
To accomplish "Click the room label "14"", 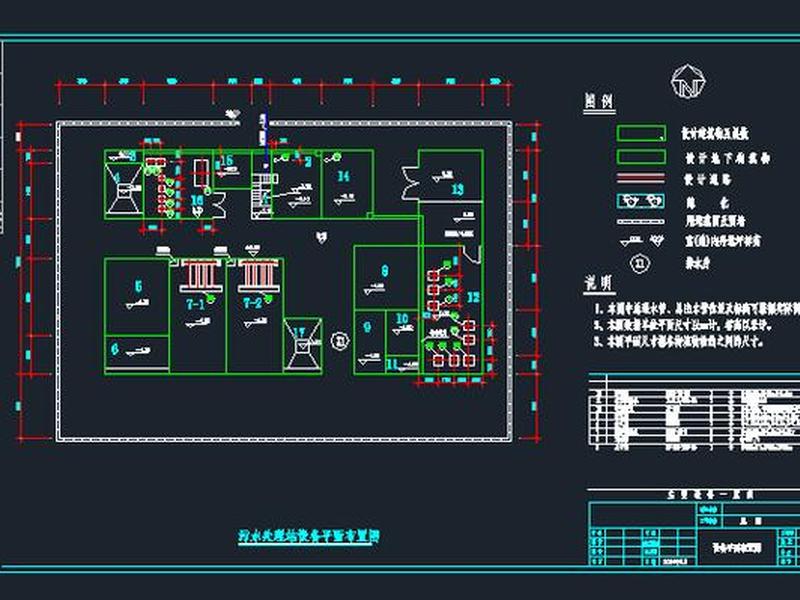I will coord(344,177).
